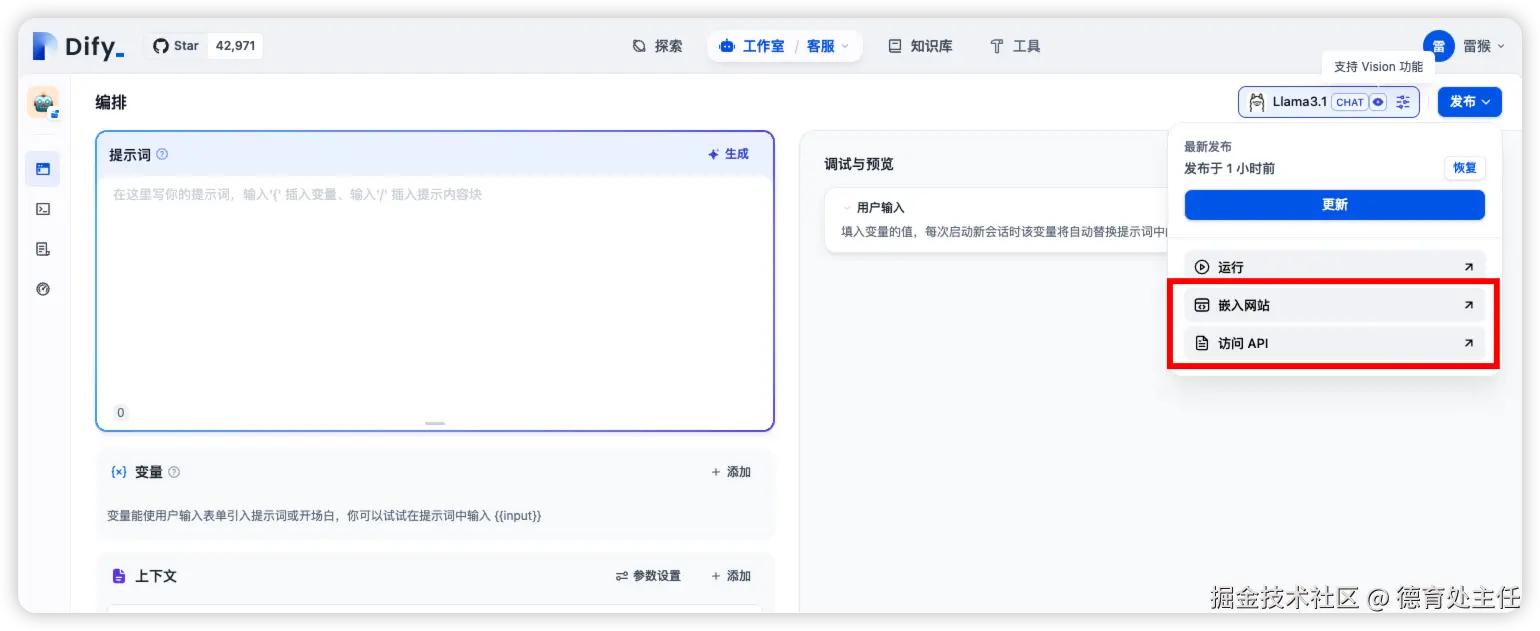Open 参数设置 parameter settings for context
This screenshot has height=631, width=1540.
click(x=649, y=575)
